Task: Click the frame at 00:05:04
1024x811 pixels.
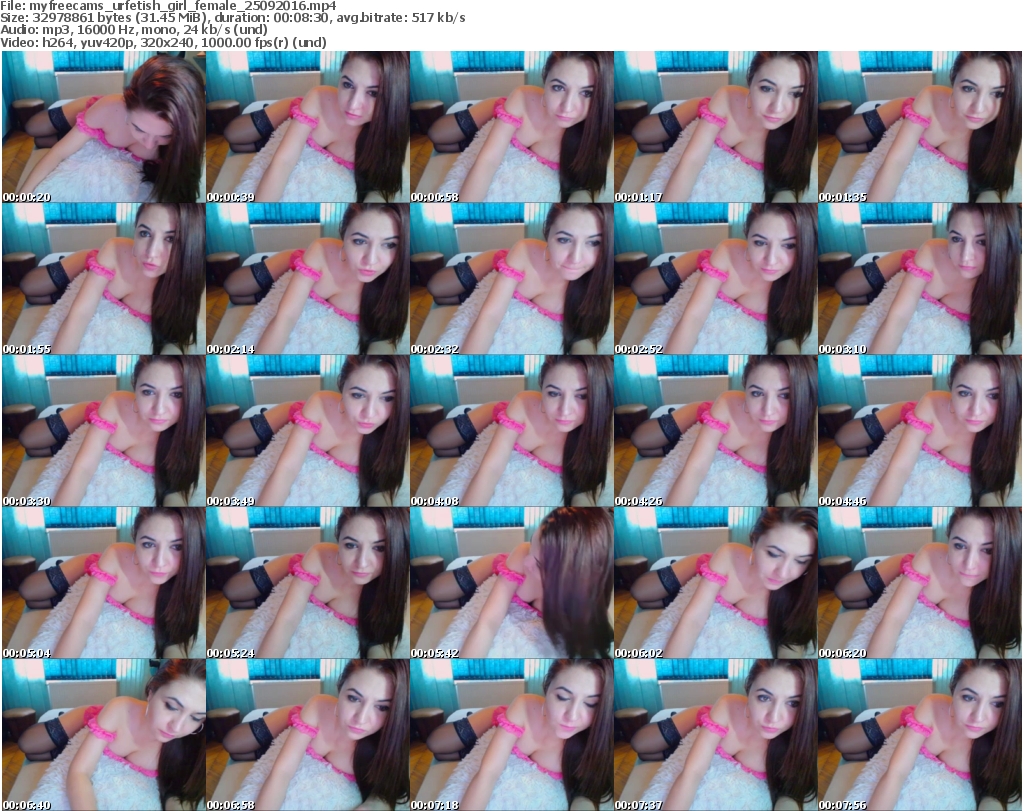Action: pyautogui.click(x=103, y=583)
